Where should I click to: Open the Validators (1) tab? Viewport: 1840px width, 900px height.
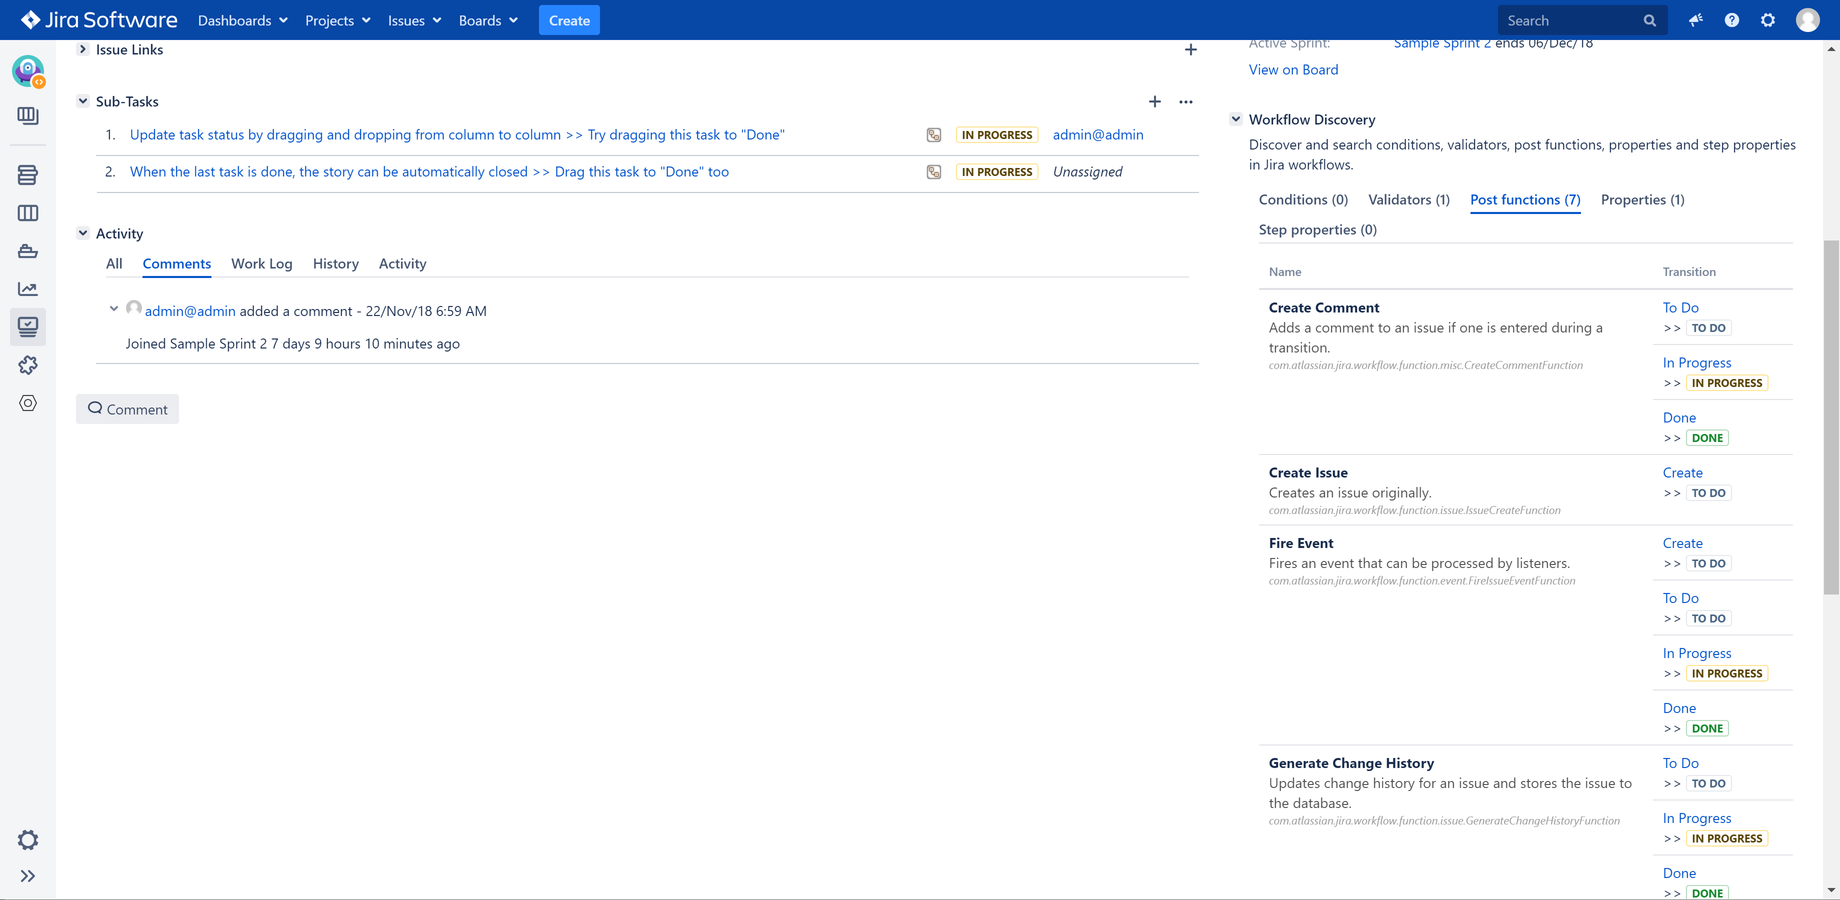[1409, 200]
